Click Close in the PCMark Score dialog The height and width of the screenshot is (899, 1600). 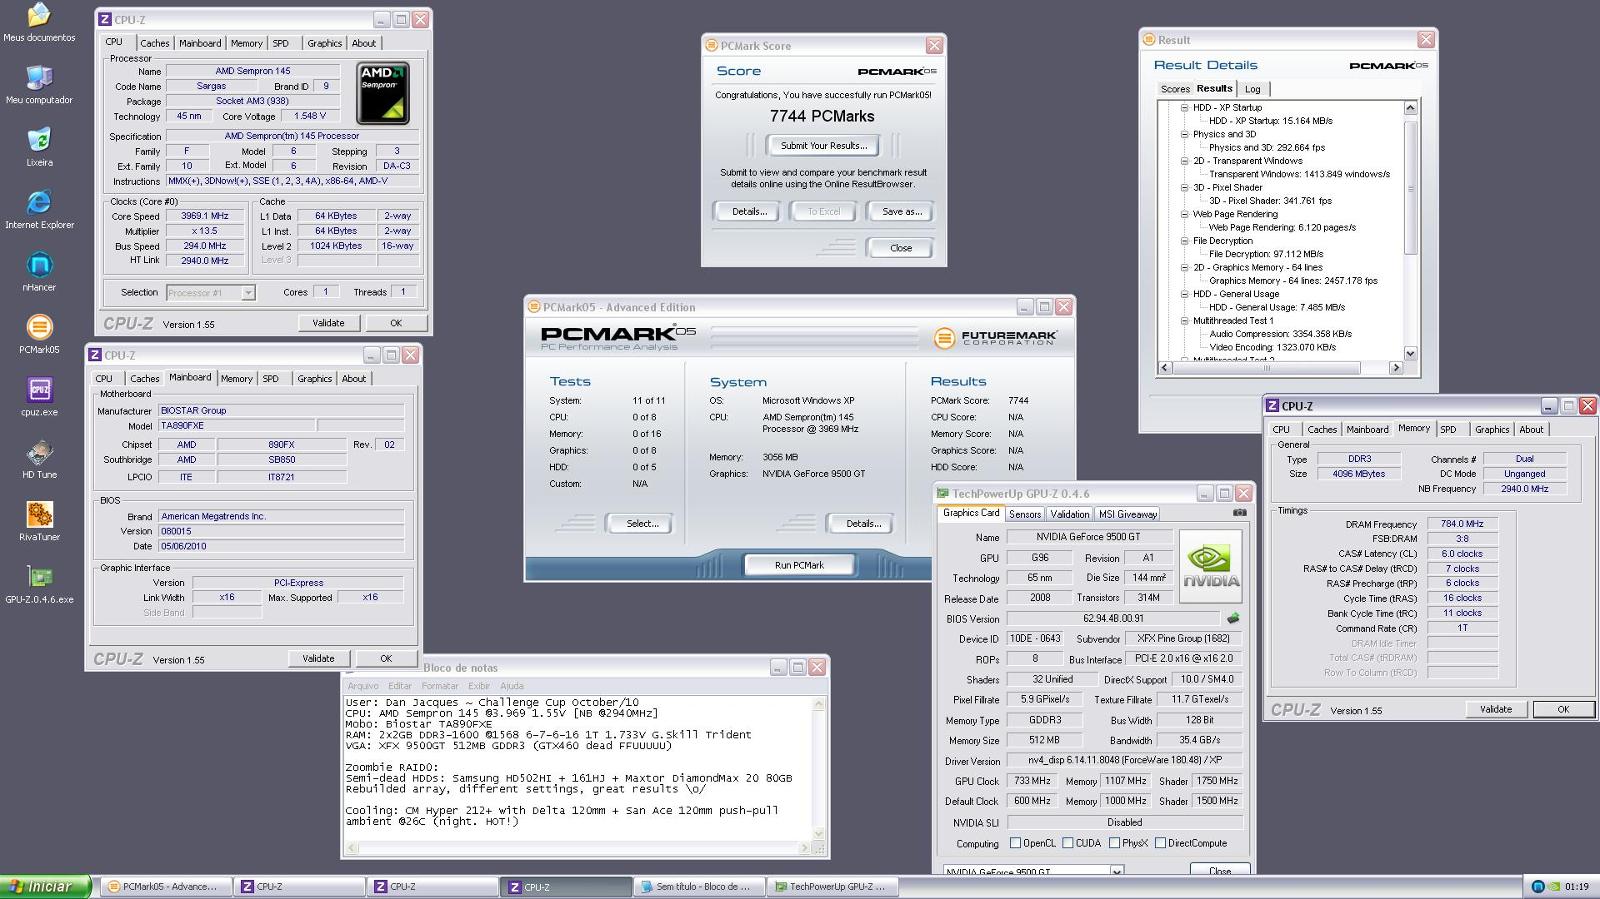tap(901, 248)
